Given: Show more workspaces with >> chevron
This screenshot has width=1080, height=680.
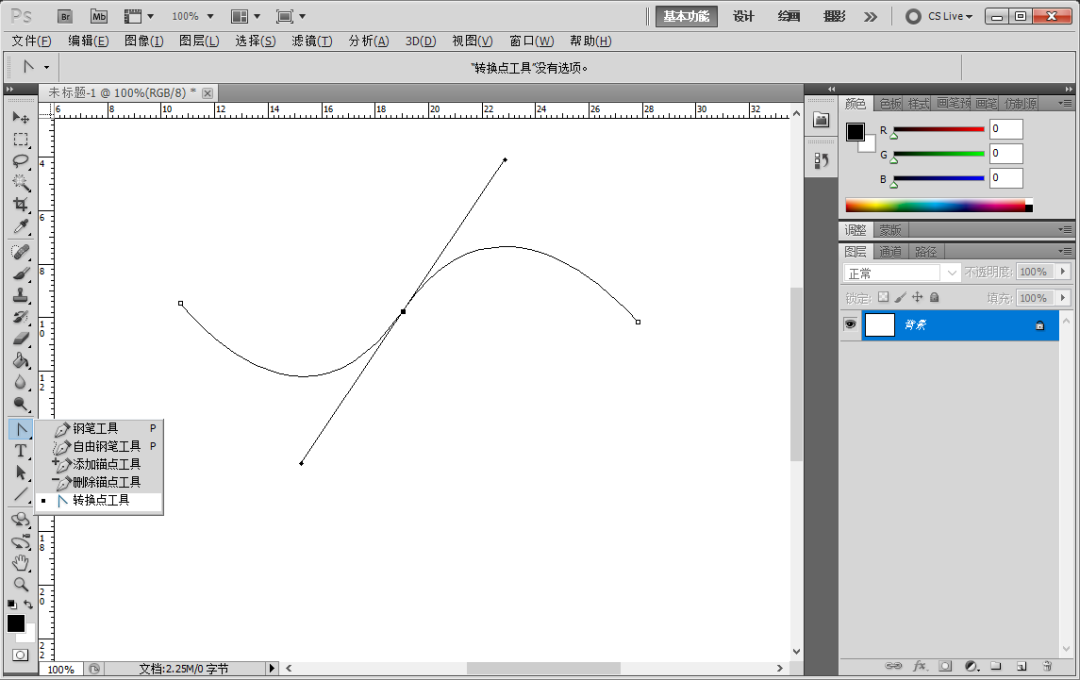Looking at the screenshot, I should (871, 17).
